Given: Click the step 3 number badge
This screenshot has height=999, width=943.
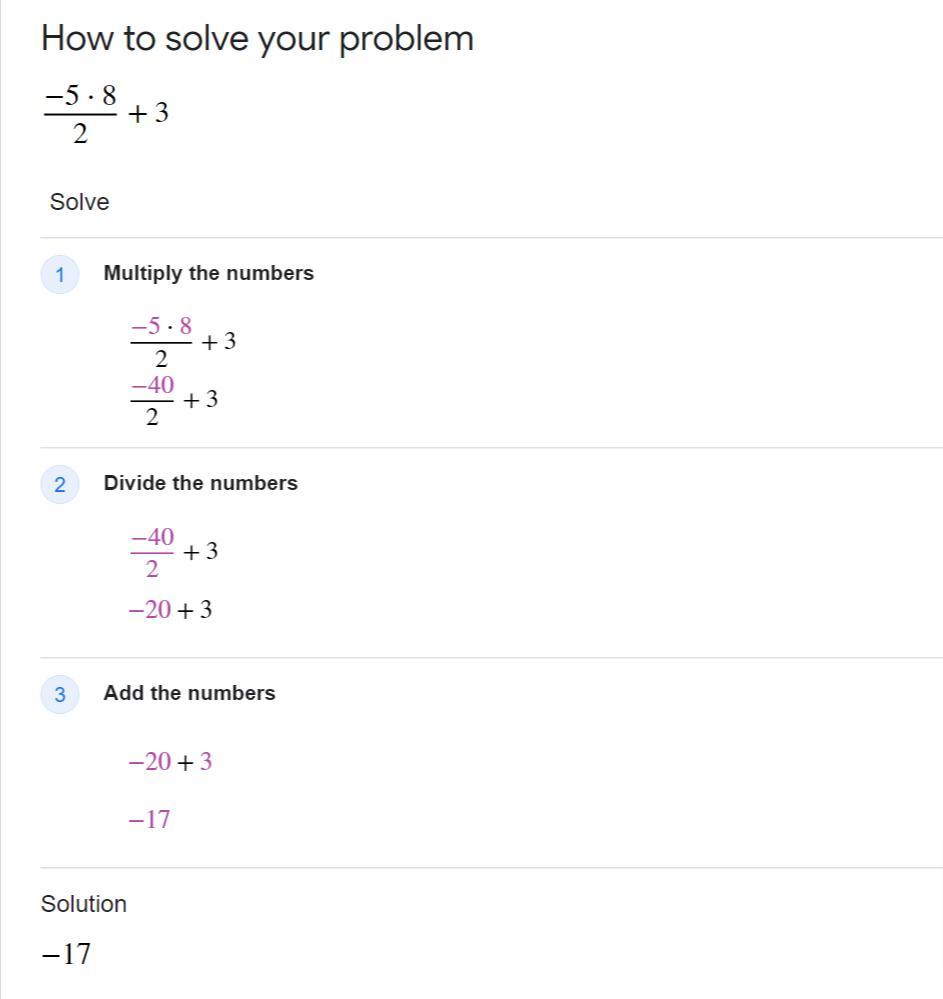Looking at the screenshot, I should [x=60, y=695].
